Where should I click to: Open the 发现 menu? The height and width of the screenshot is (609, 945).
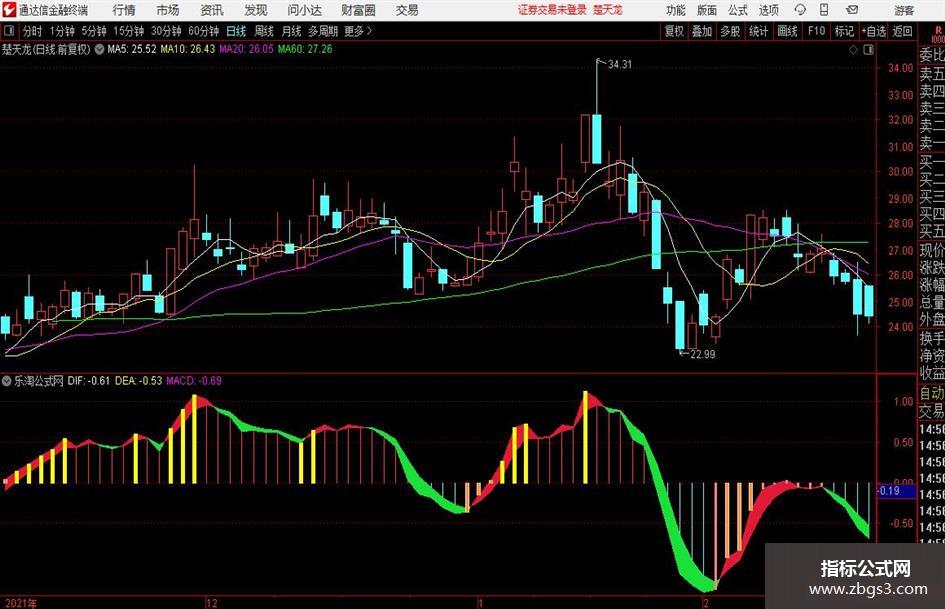(x=256, y=10)
